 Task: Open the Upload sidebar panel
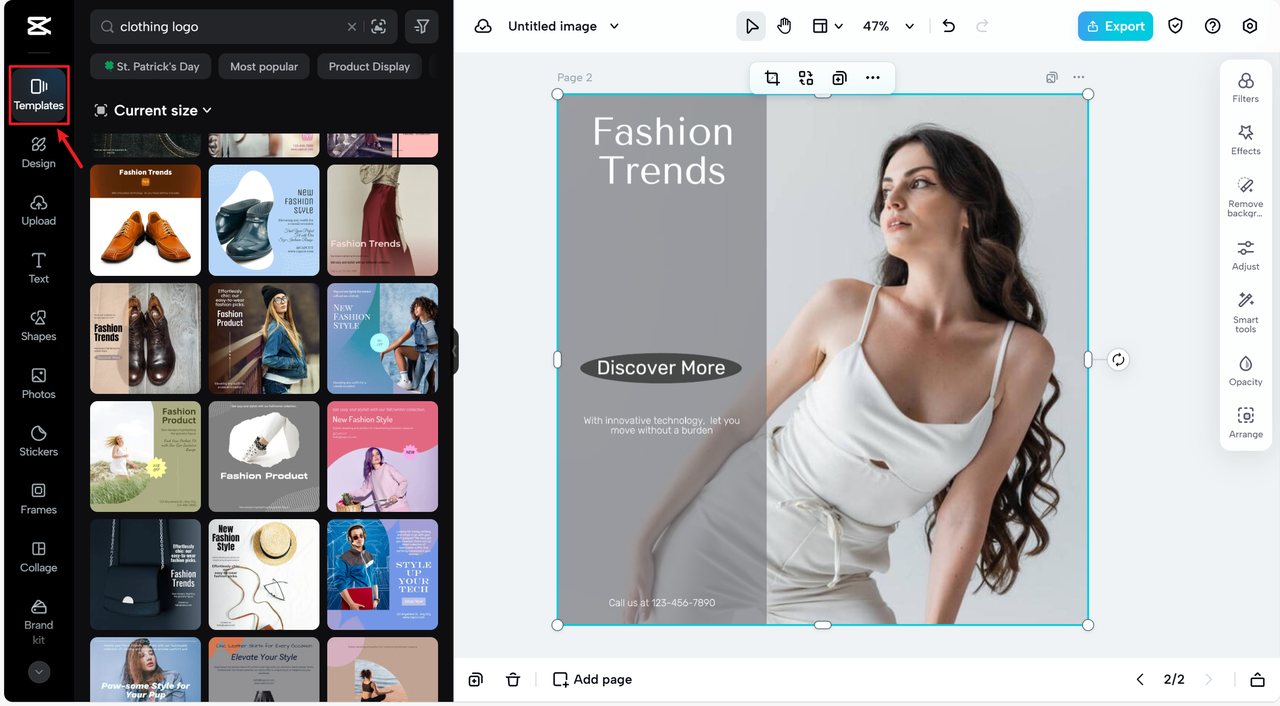[39, 210]
